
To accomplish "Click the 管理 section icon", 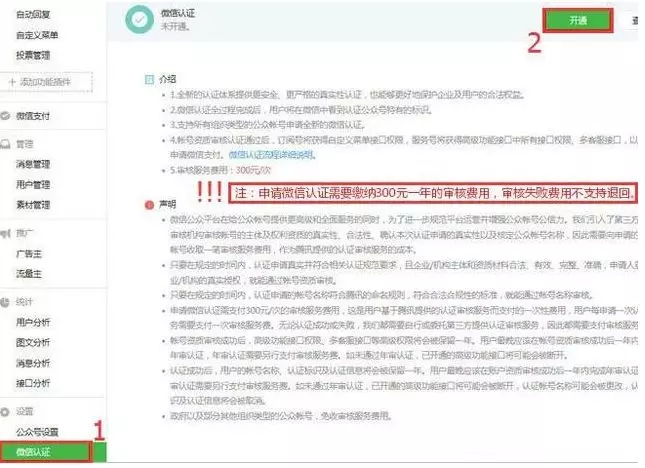I will tap(5, 144).
